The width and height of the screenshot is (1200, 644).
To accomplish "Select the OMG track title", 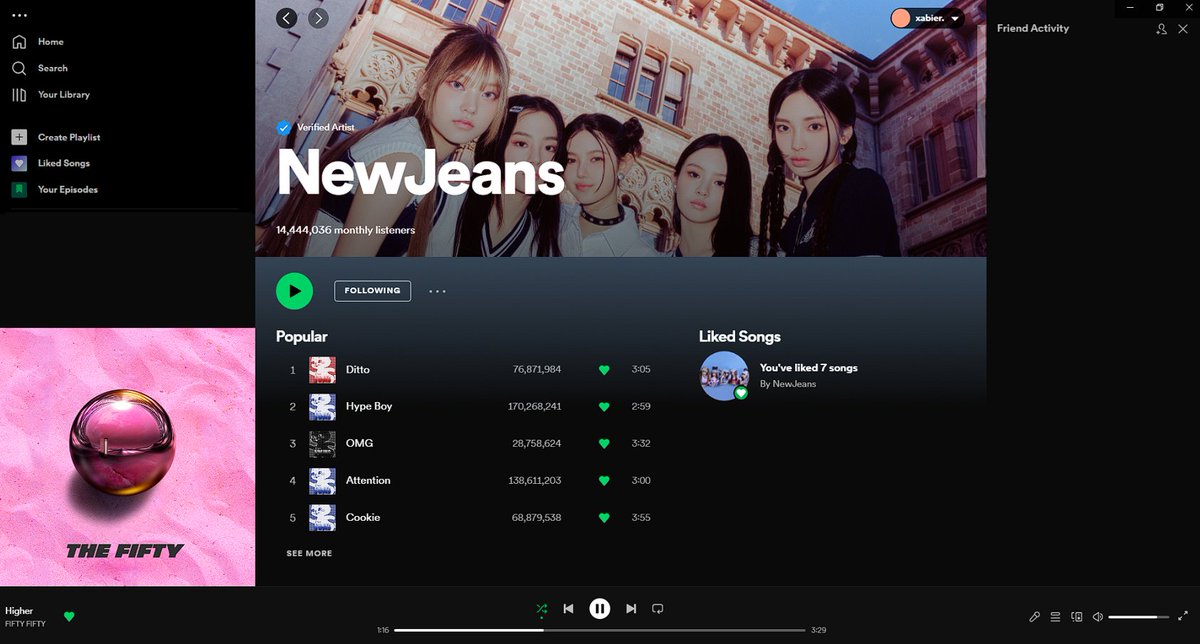I will click(359, 443).
